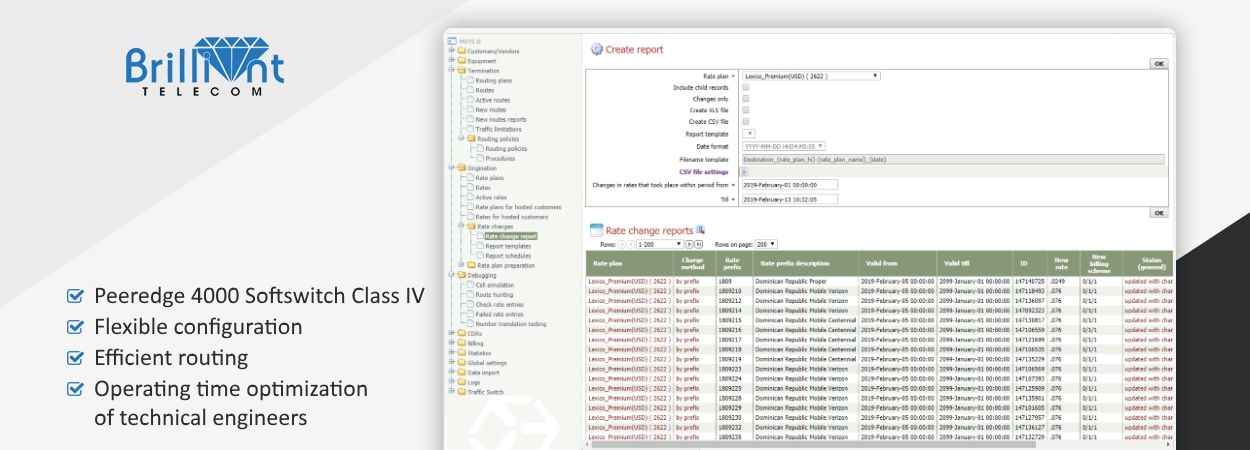Image resolution: width=1250 pixels, height=450 pixels.
Task: Click the Create report gear icon
Action: coord(597,49)
